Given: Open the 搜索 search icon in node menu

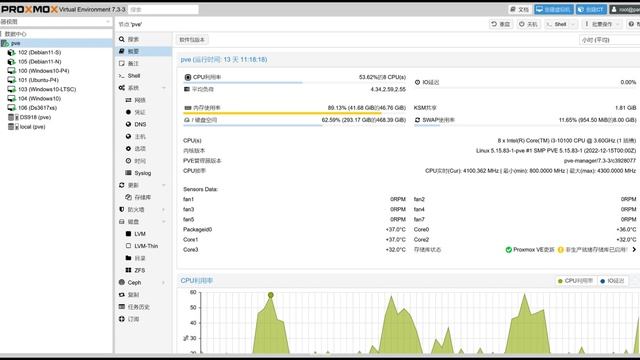Looking at the screenshot, I should pyautogui.click(x=122, y=39).
